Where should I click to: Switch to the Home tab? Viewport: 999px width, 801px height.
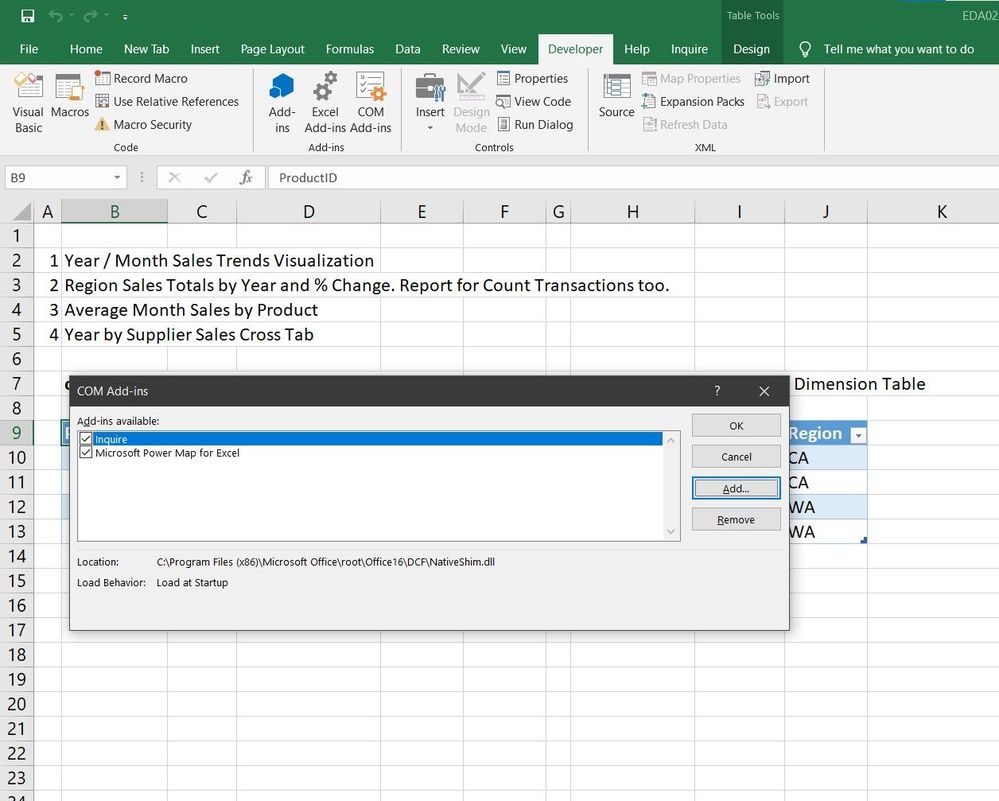86,49
